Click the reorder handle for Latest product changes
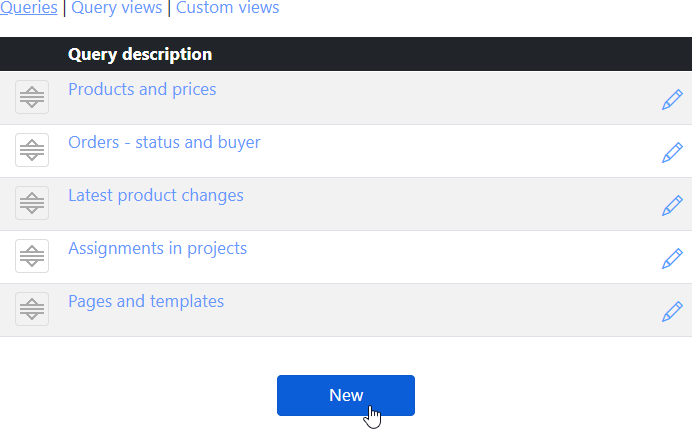The width and height of the screenshot is (692, 430). (32, 203)
